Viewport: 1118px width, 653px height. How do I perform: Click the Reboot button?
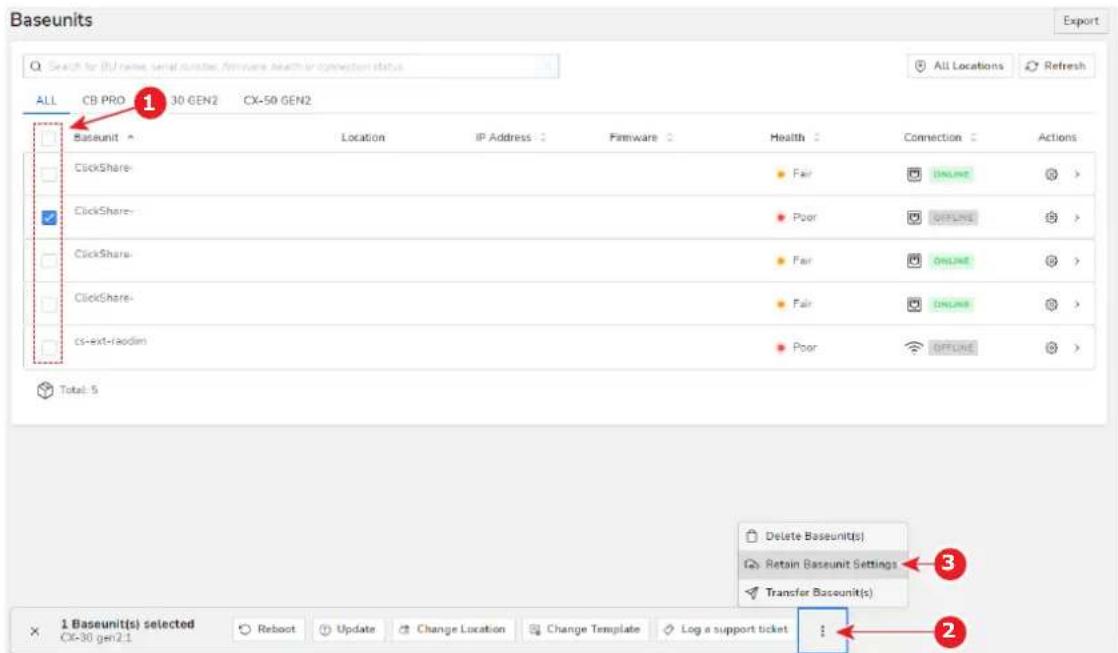267,629
